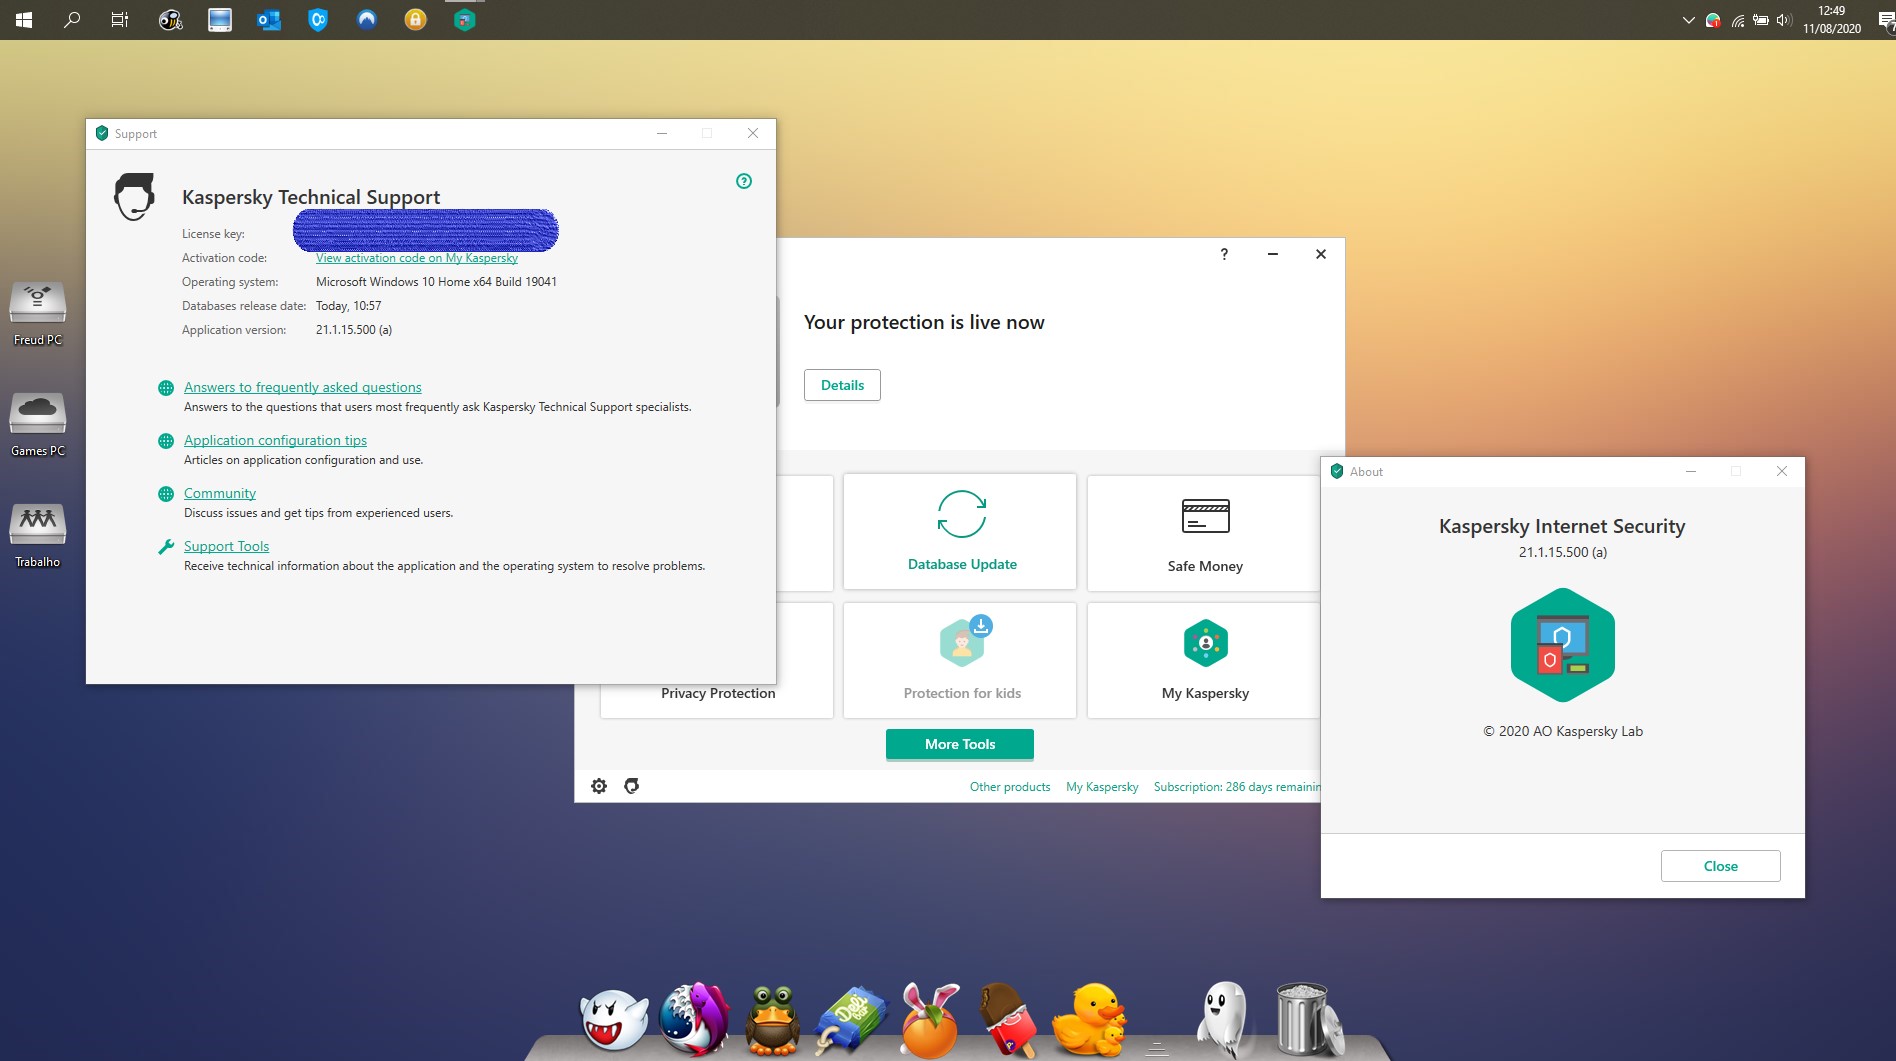Minimize the Kaspersky main window

point(1273,254)
